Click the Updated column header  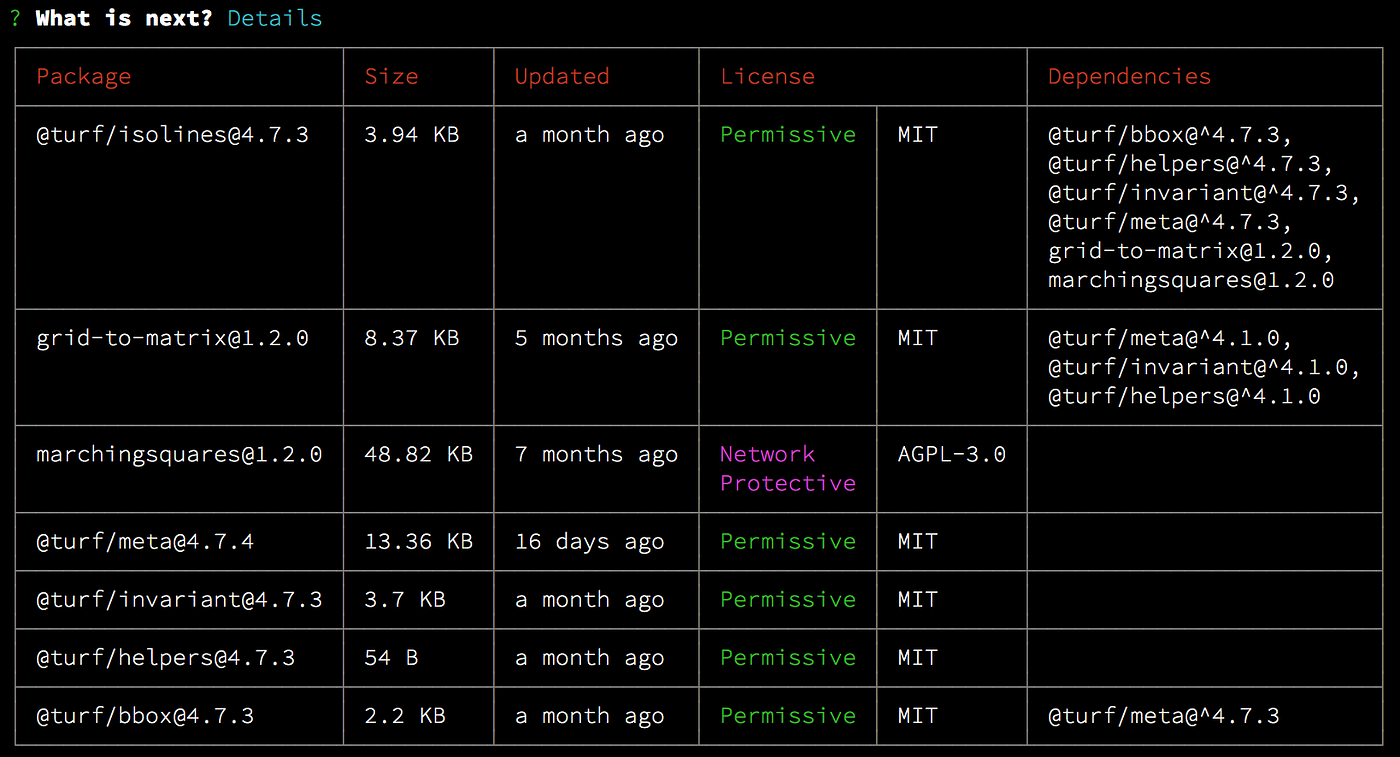point(562,77)
